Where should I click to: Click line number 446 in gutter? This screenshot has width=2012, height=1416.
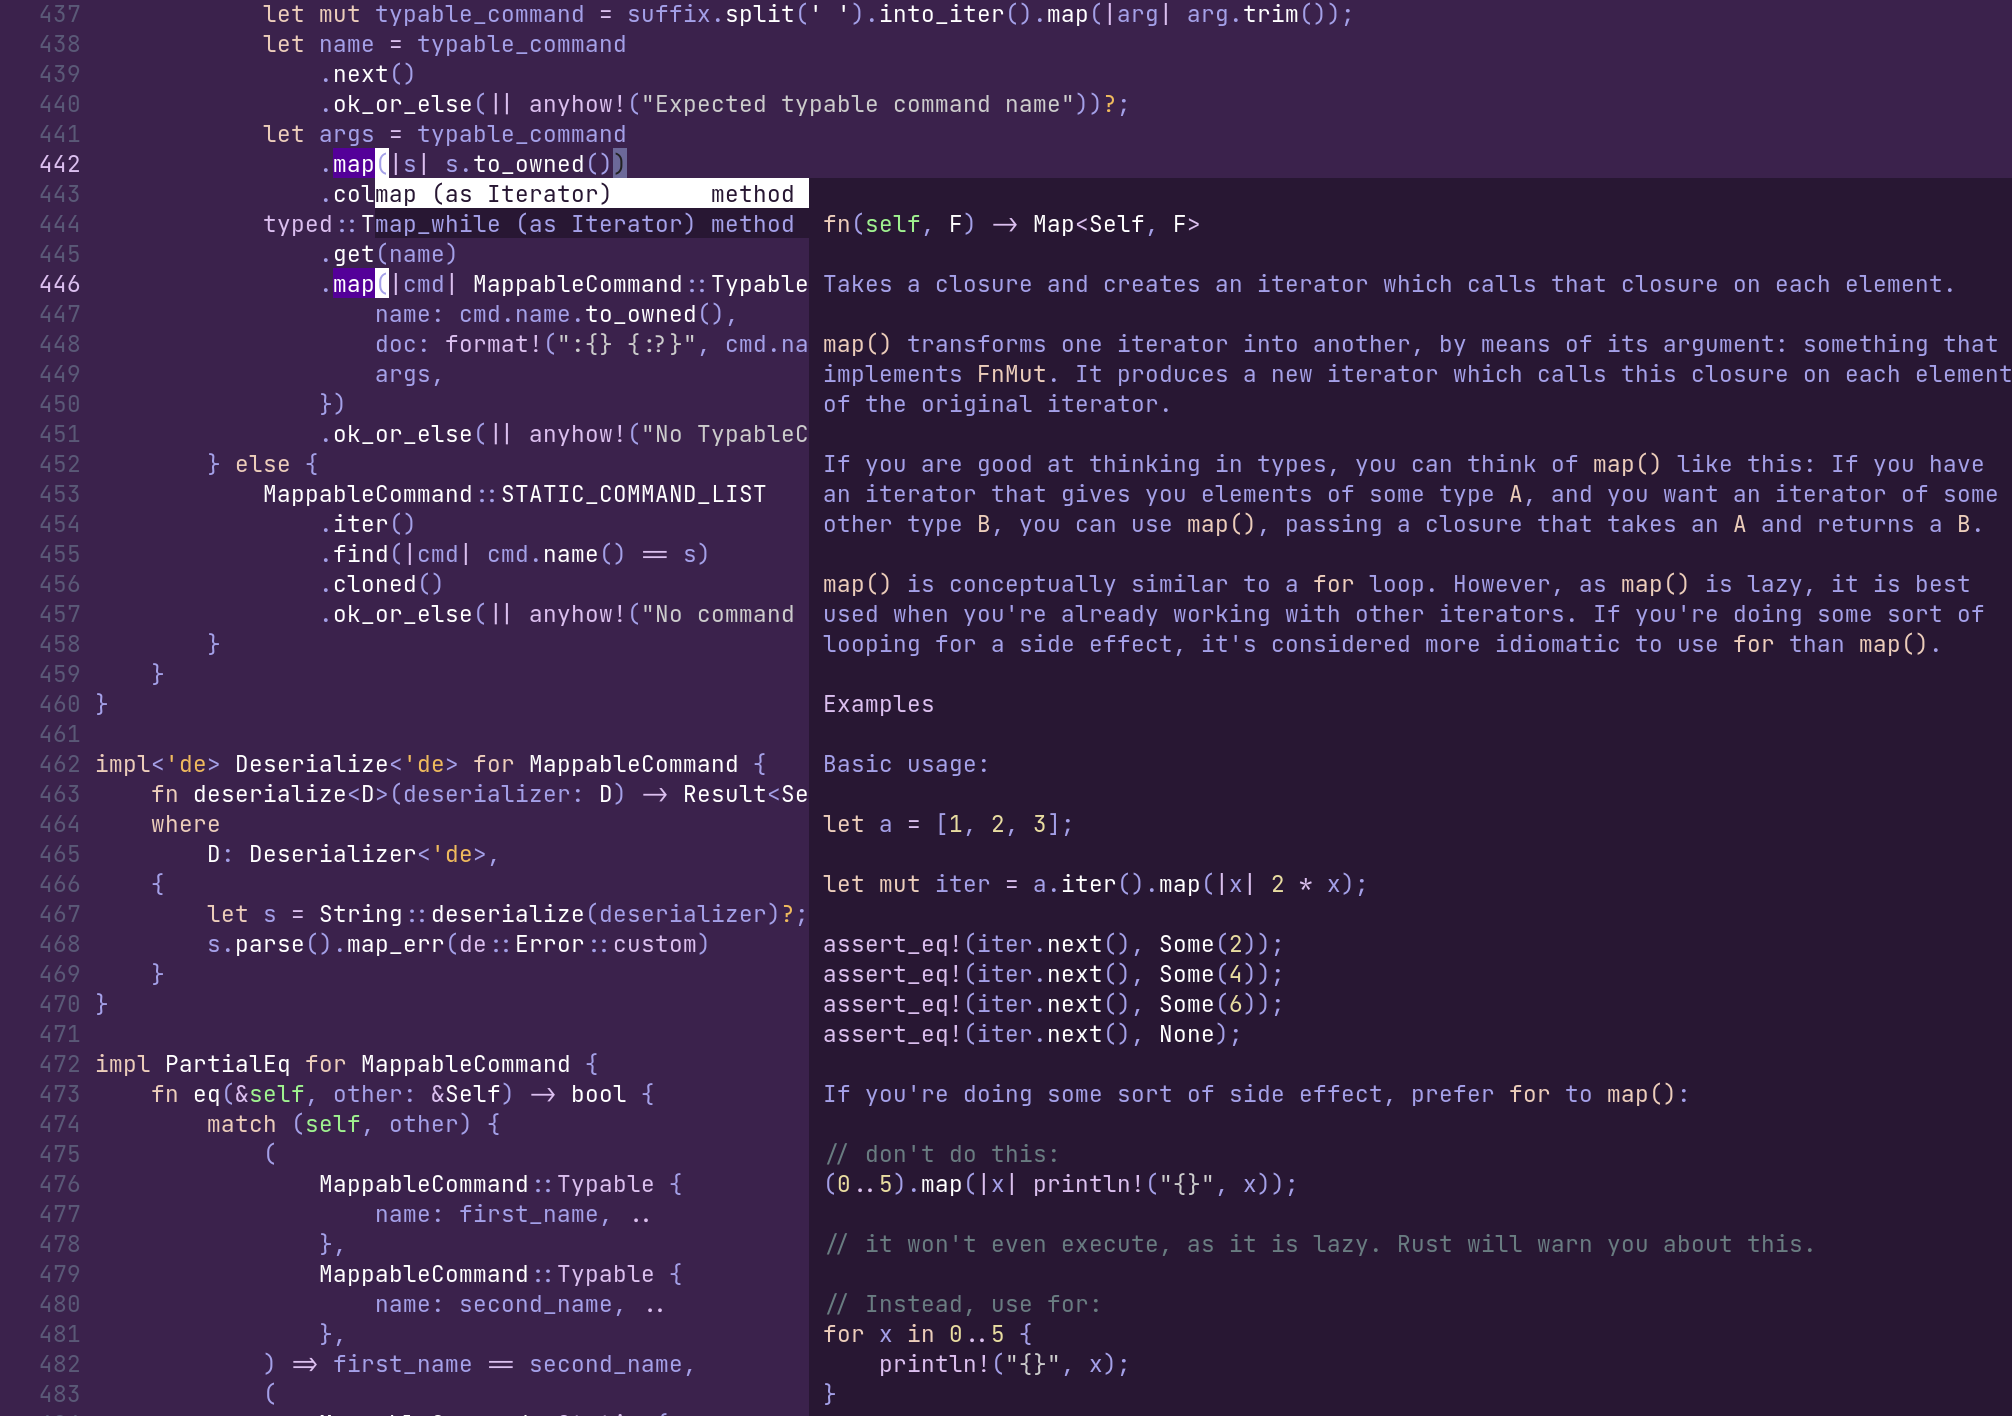click(x=59, y=284)
